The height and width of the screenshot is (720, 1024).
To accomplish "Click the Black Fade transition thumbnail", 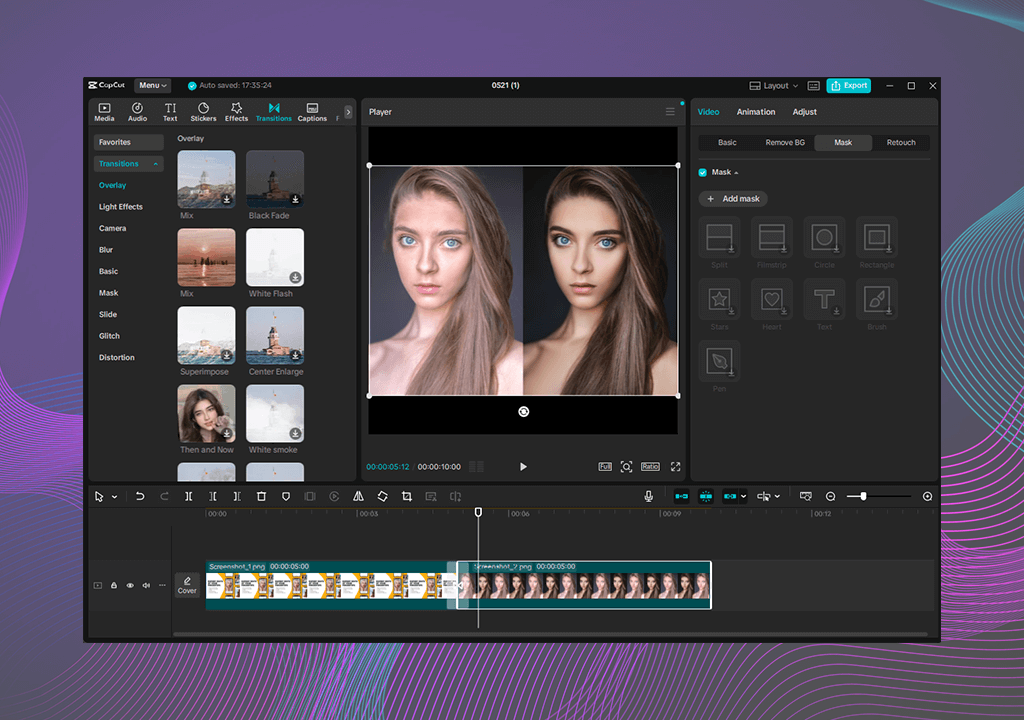I will 275,180.
